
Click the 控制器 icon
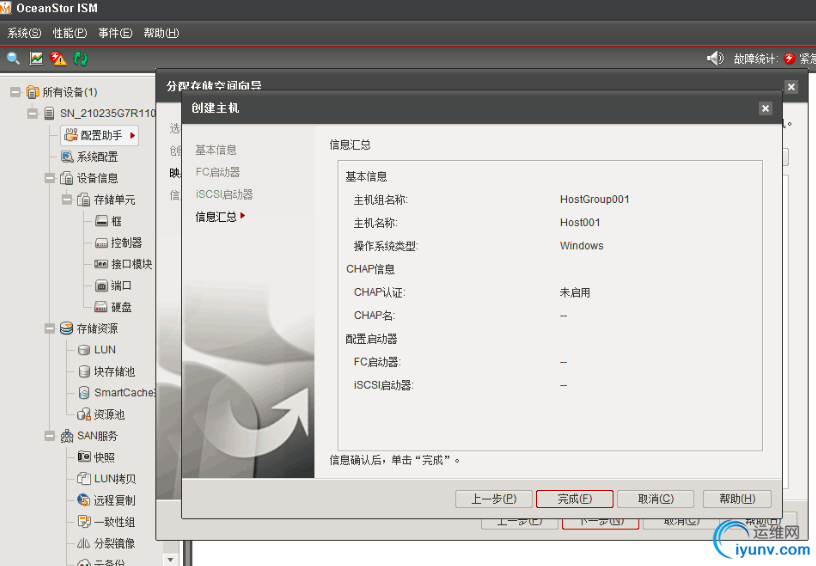(x=101, y=243)
